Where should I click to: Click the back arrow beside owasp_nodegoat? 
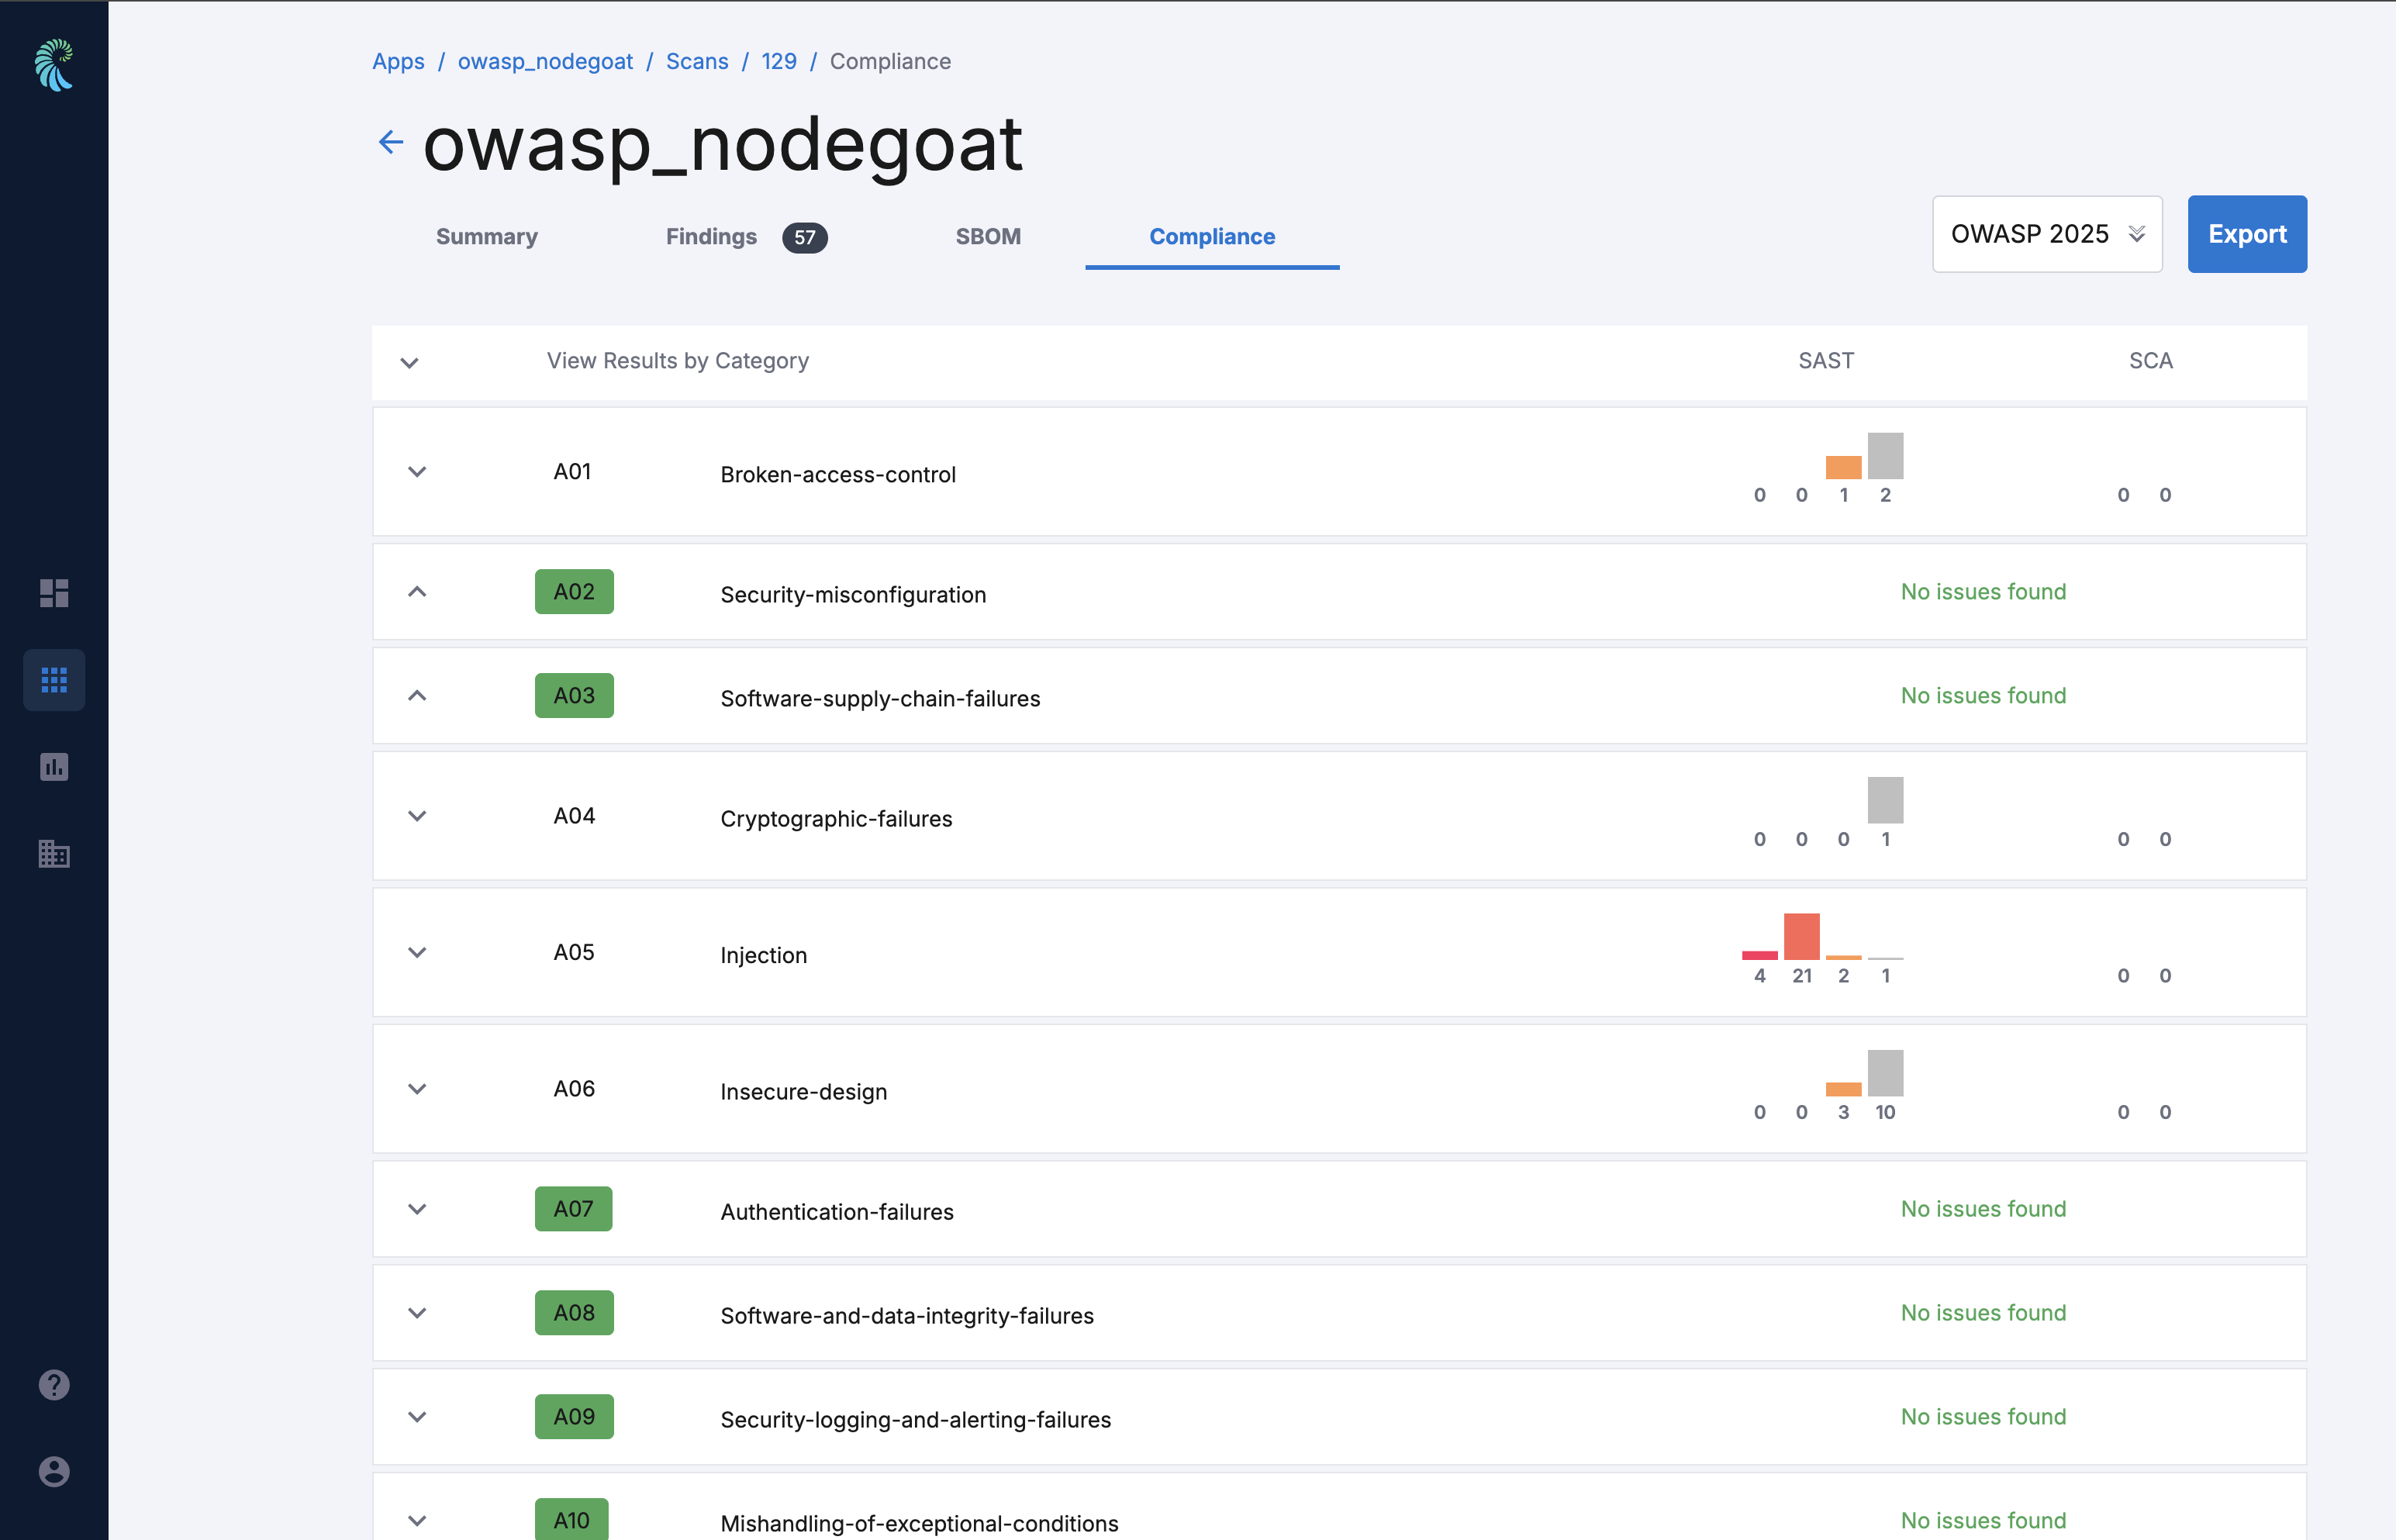pyautogui.click(x=391, y=142)
